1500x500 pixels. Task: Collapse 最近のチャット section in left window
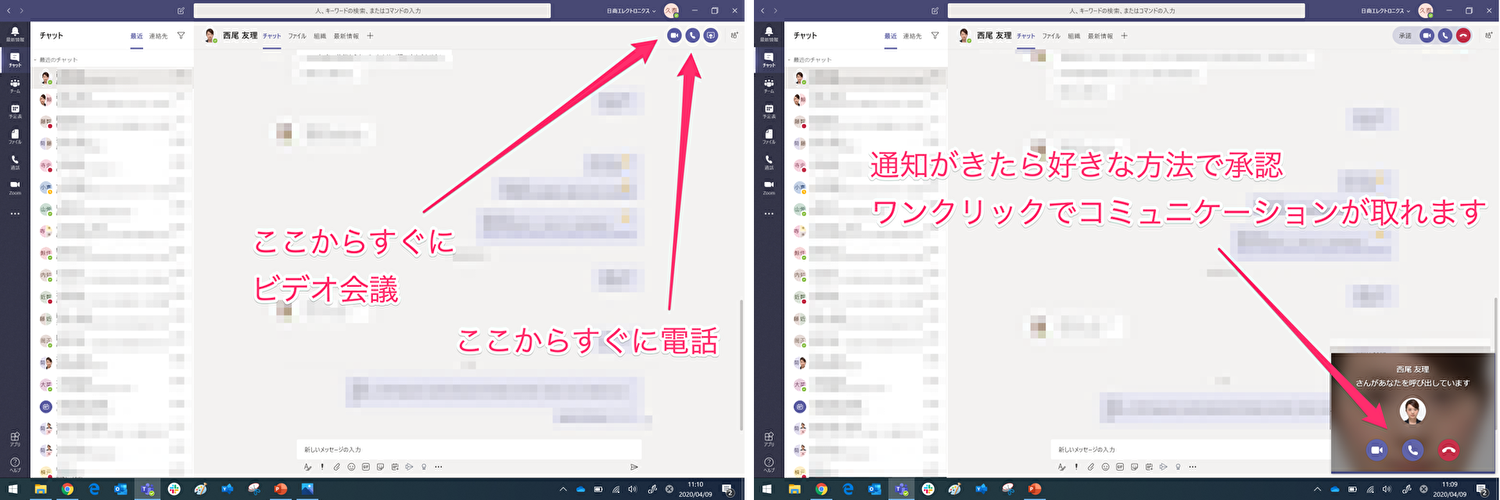[58, 60]
